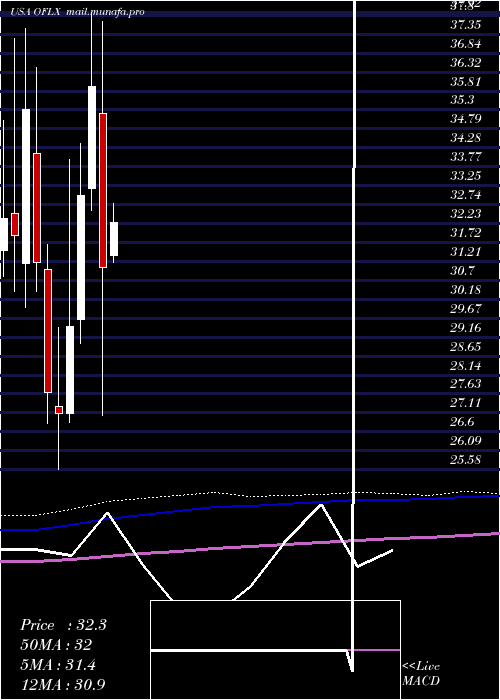Click the 36.84 price axis label
Screen dimensions: 500x700
(465, 44)
